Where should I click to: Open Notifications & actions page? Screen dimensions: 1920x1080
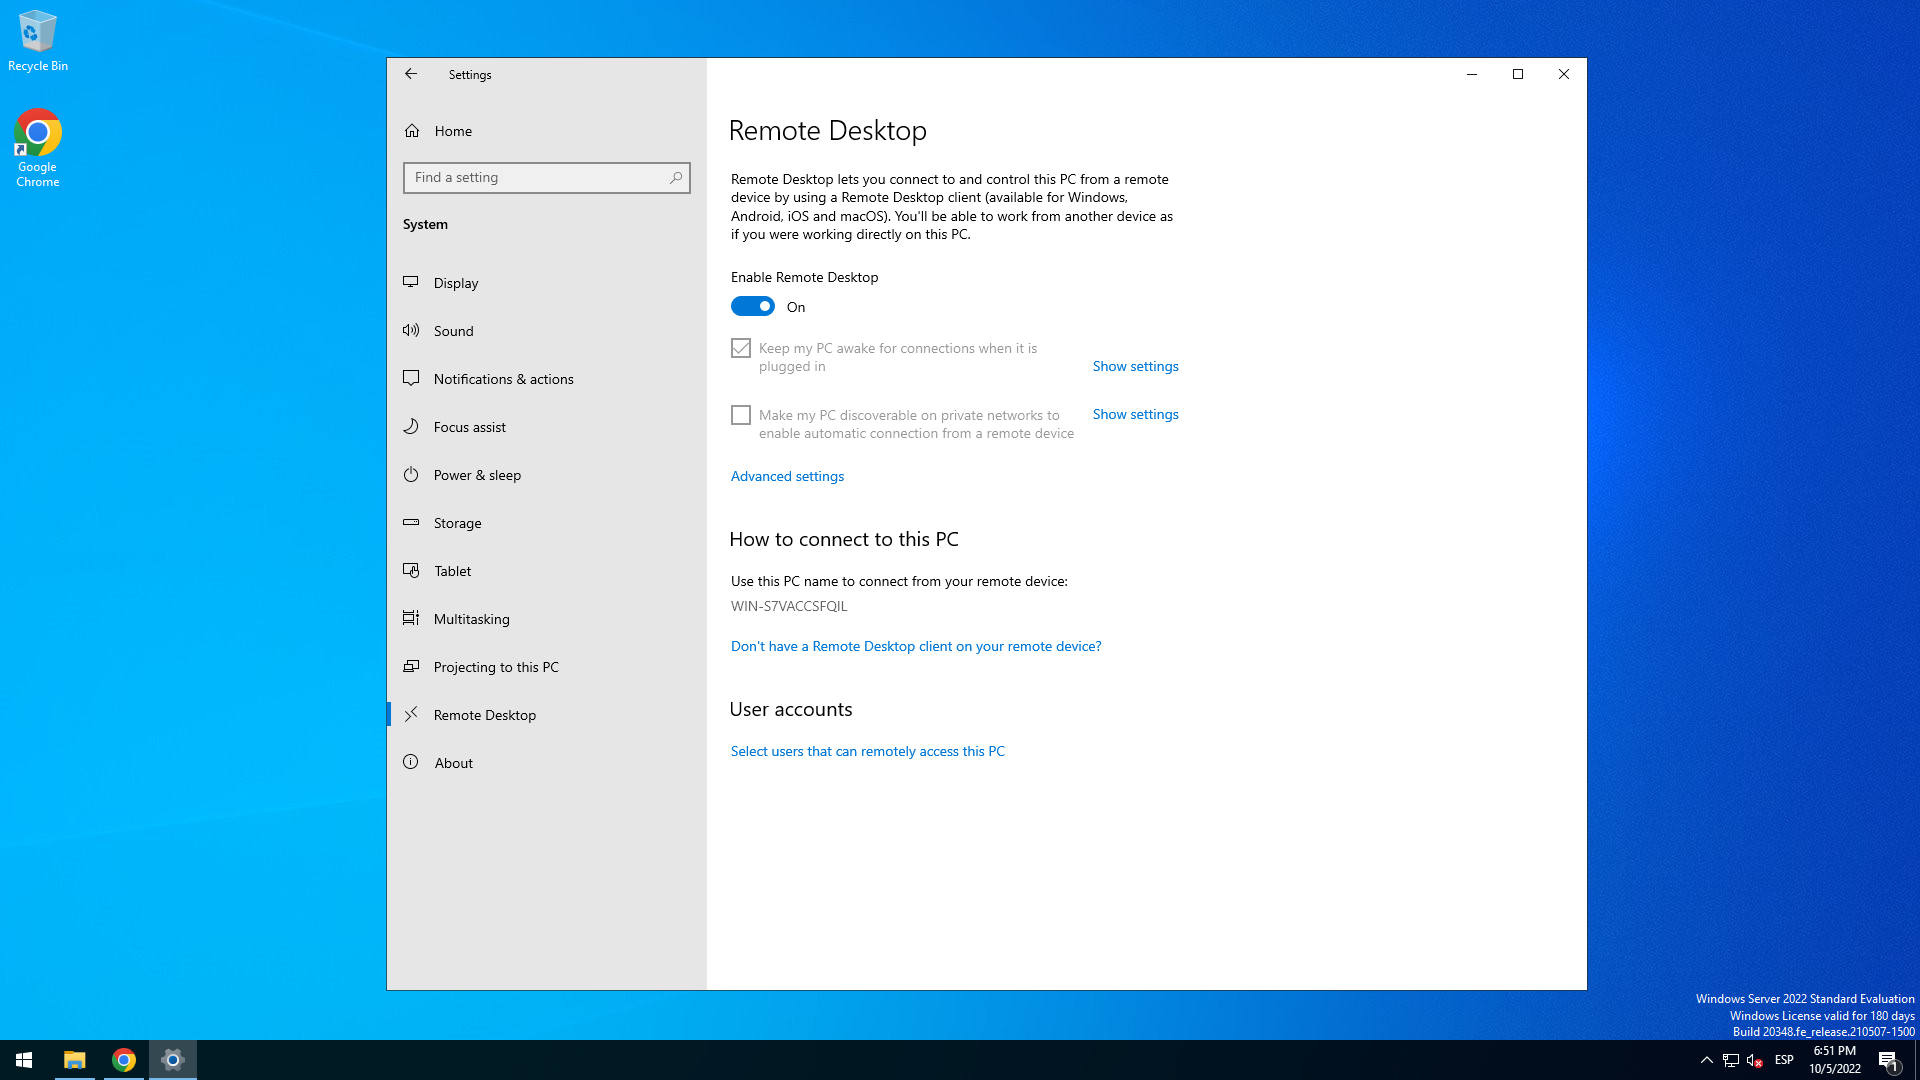point(503,379)
